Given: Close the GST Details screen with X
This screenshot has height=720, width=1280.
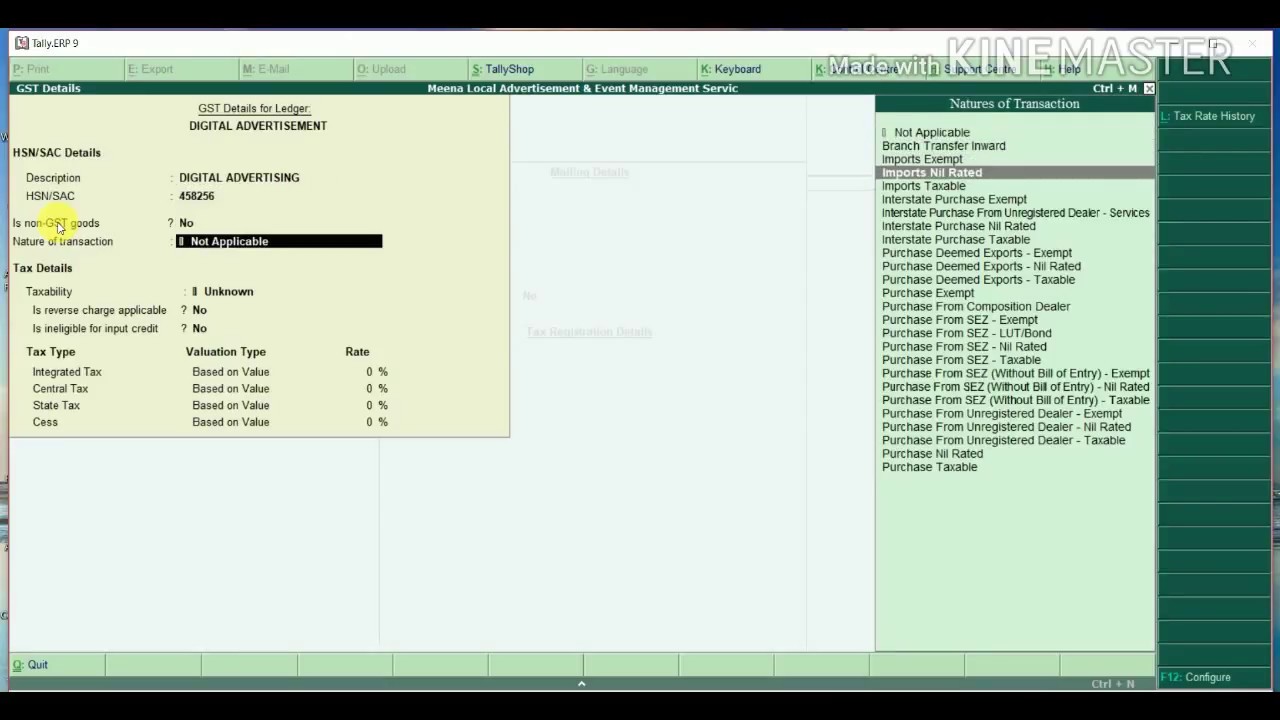Looking at the screenshot, I should click(x=1149, y=88).
